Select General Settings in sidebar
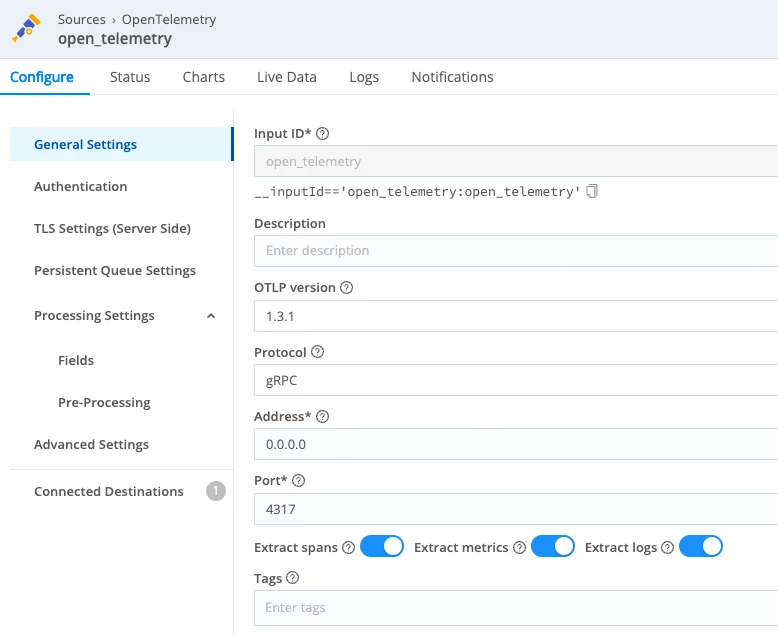 click(122, 144)
